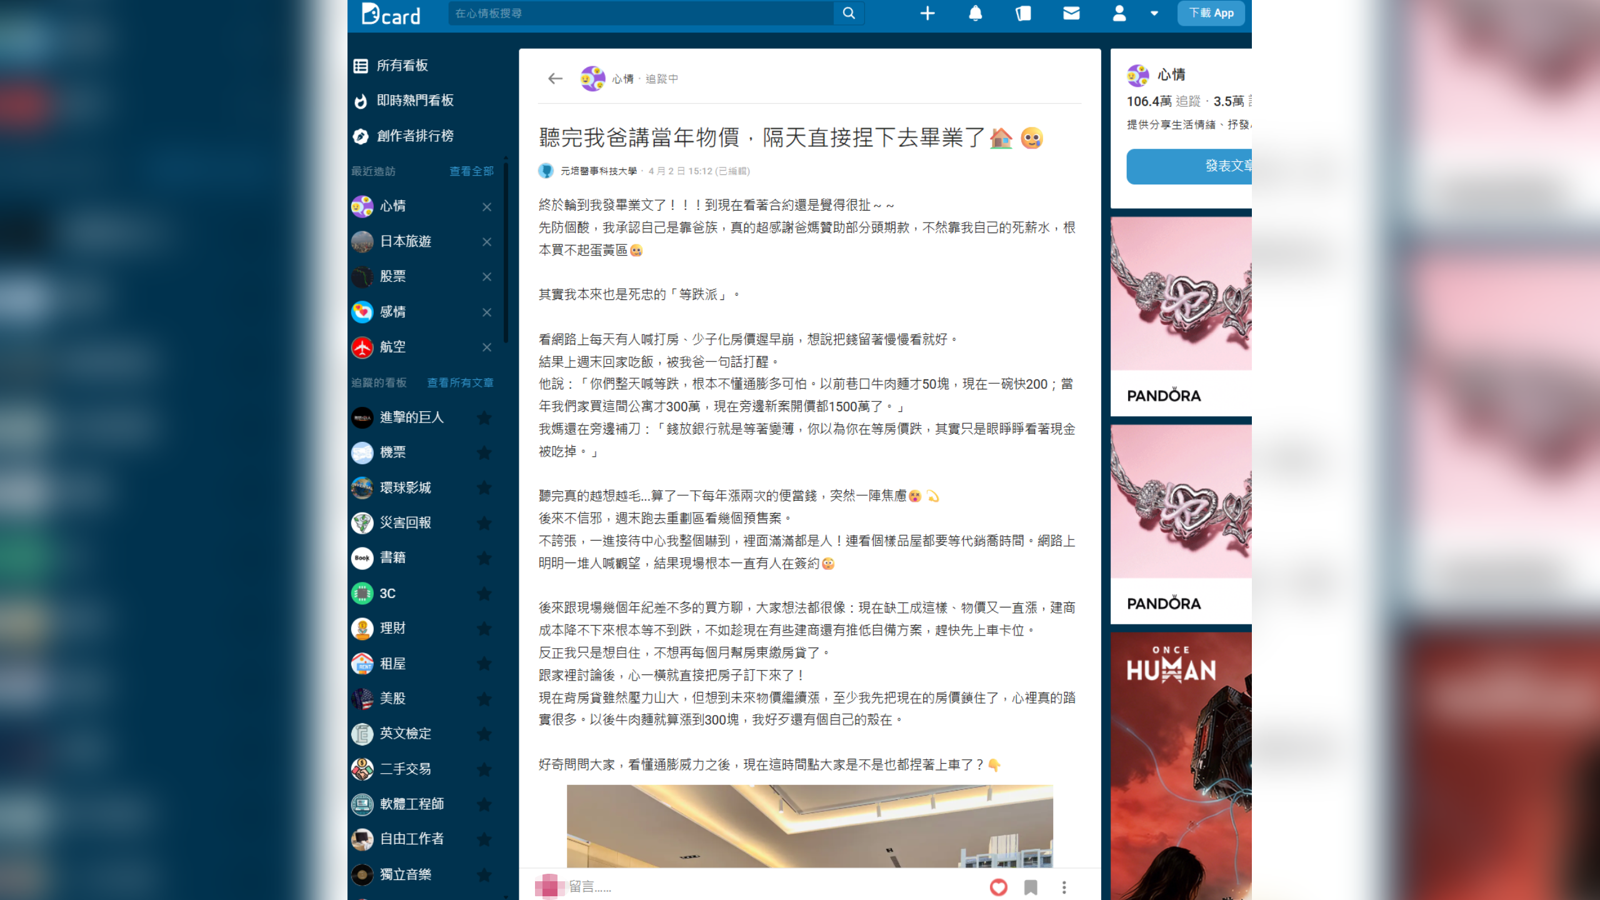This screenshot has height=900, width=1600.
Task: Open the post options ellipsis menu
Action: [1064, 887]
